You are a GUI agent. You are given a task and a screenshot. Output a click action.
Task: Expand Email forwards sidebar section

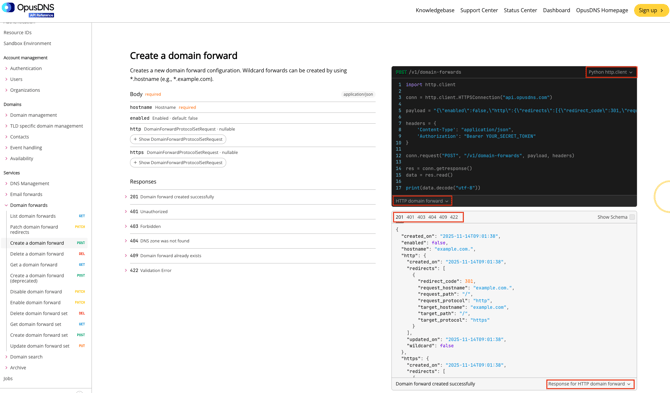click(x=26, y=194)
